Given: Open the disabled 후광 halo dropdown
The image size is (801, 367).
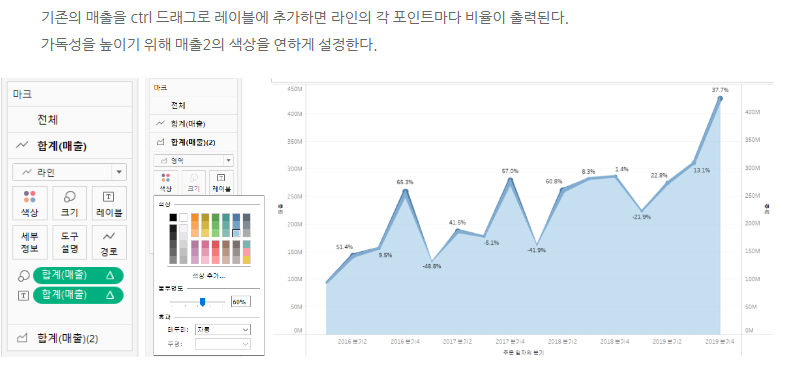Looking at the screenshot, I should tap(223, 344).
